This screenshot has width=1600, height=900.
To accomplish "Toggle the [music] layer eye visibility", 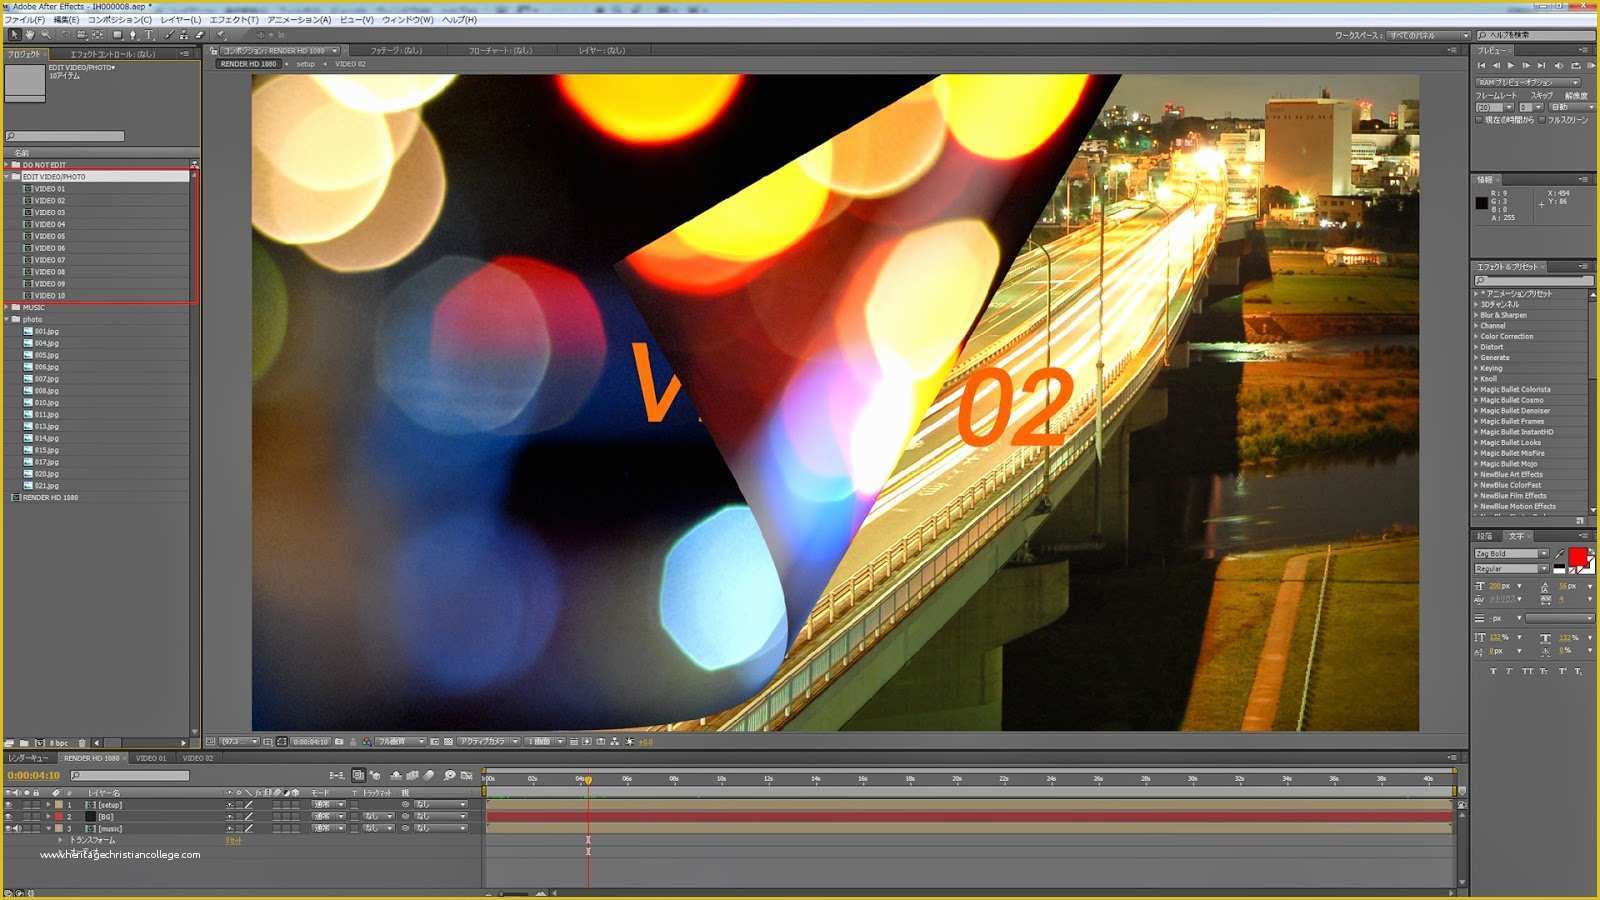I will tap(8, 828).
